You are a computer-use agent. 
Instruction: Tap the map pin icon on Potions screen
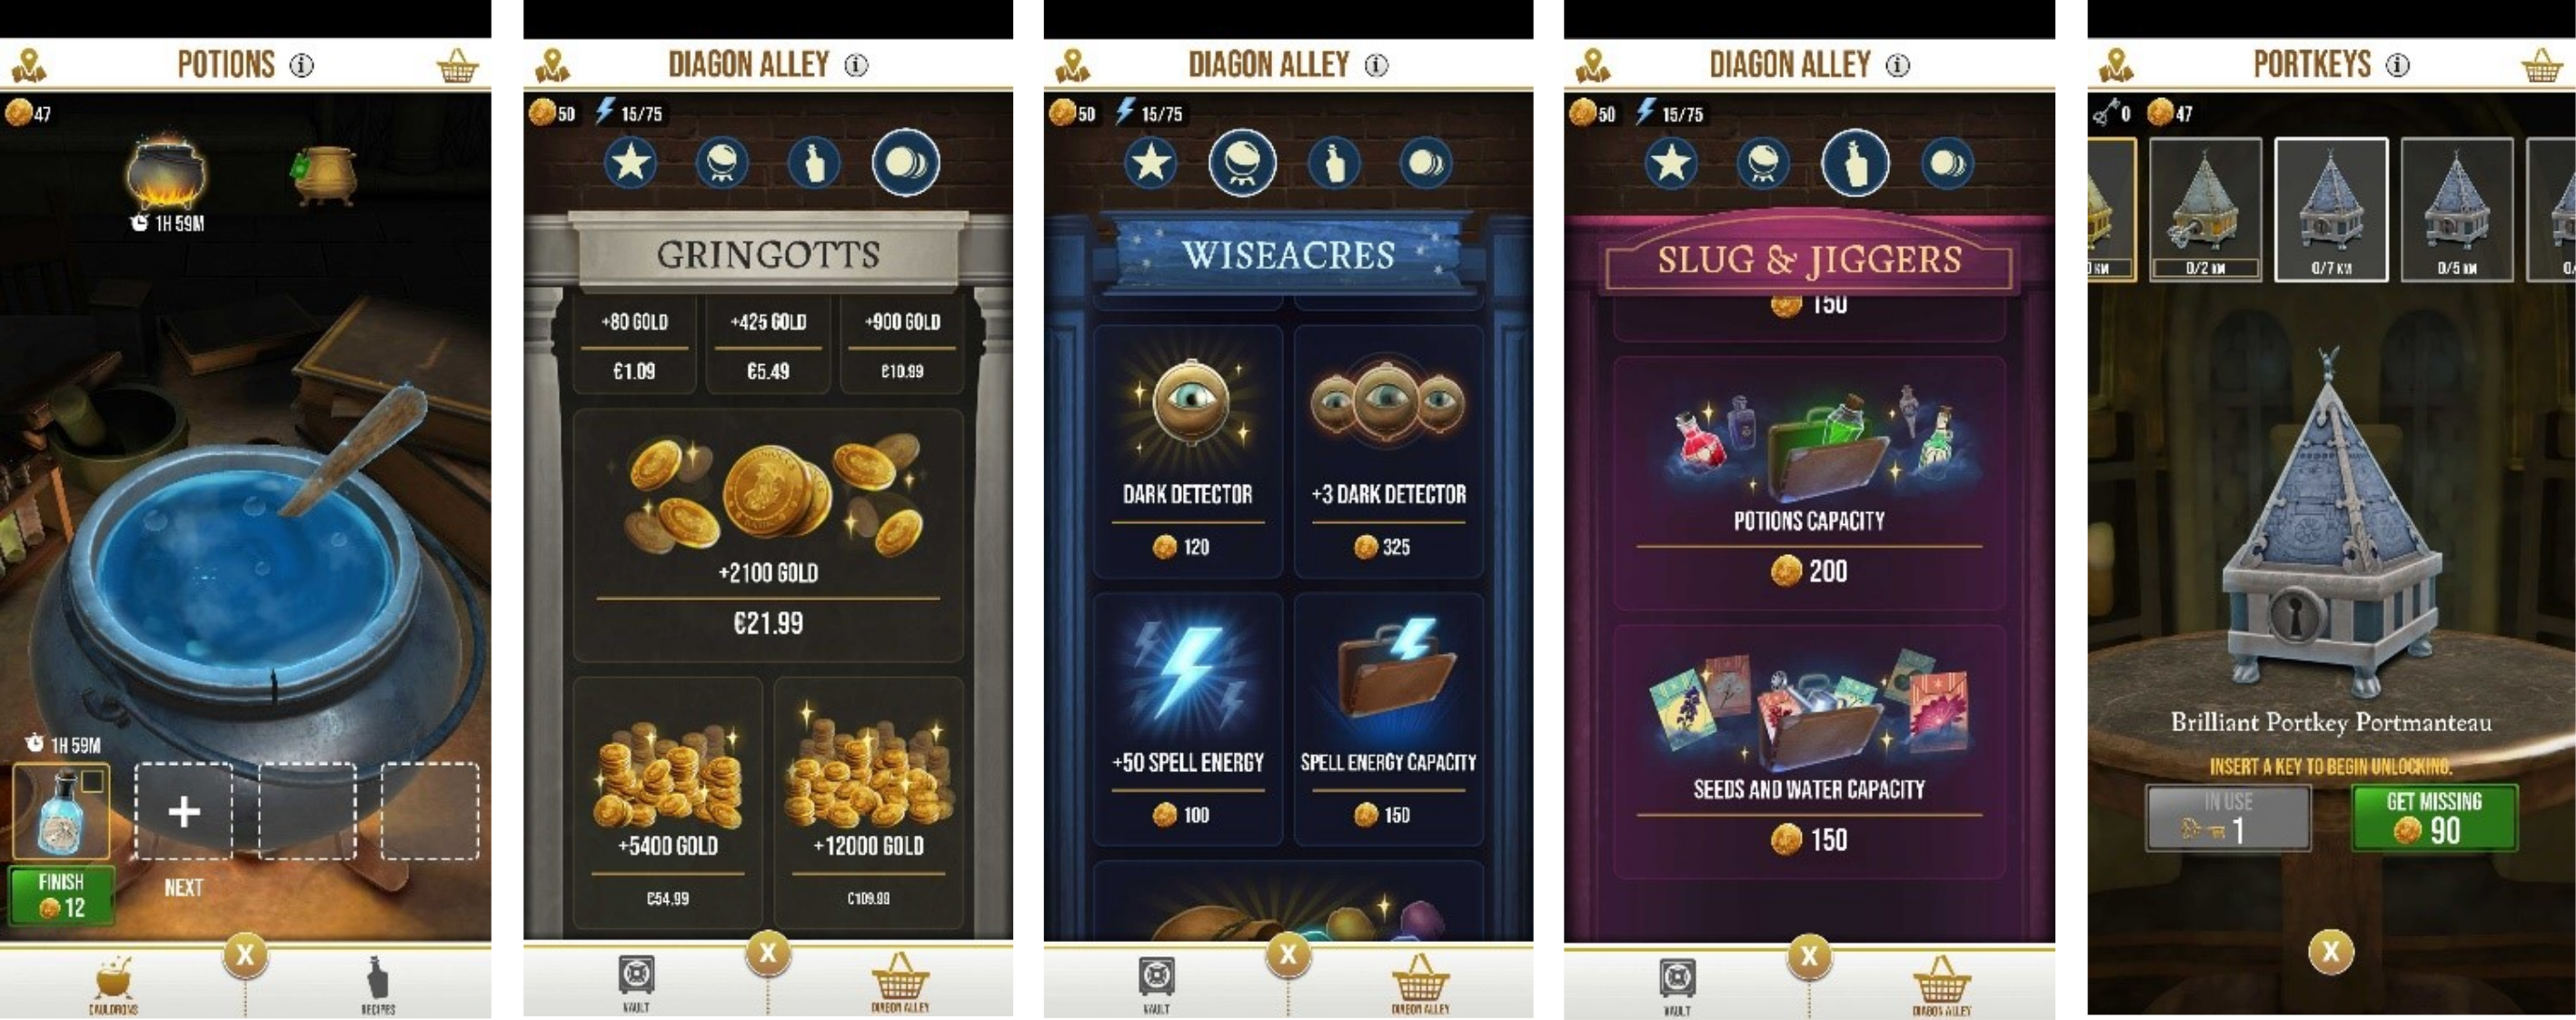tap(29, 66)
